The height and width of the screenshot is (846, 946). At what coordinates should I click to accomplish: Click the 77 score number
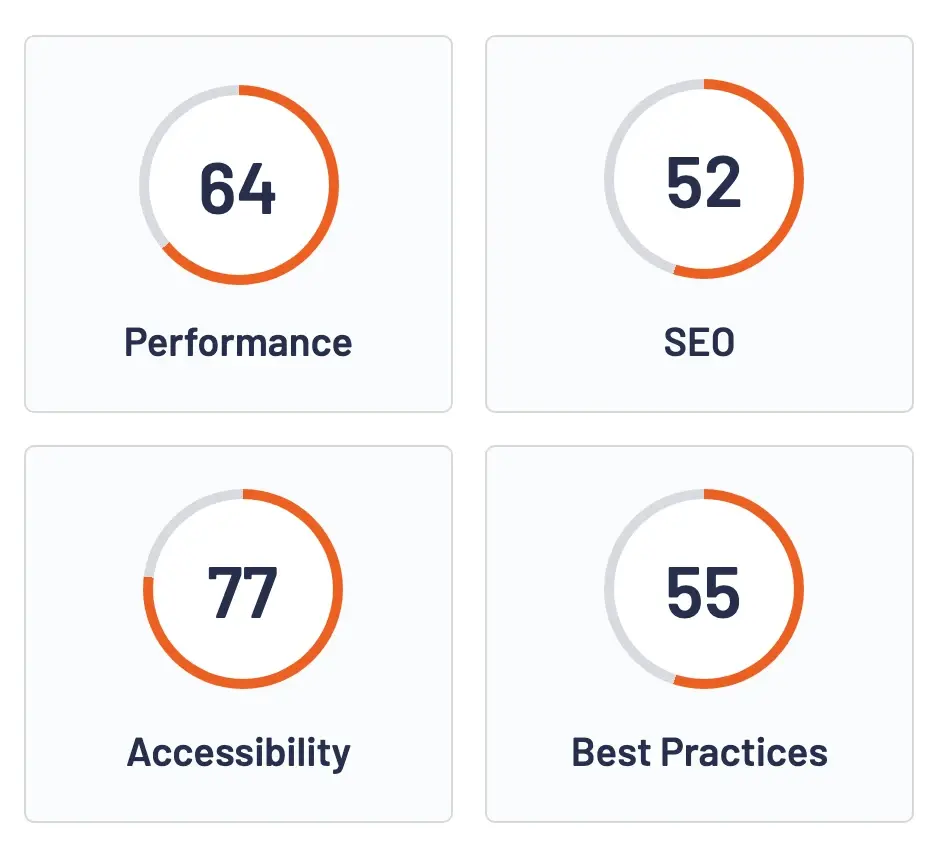[242, 592]
